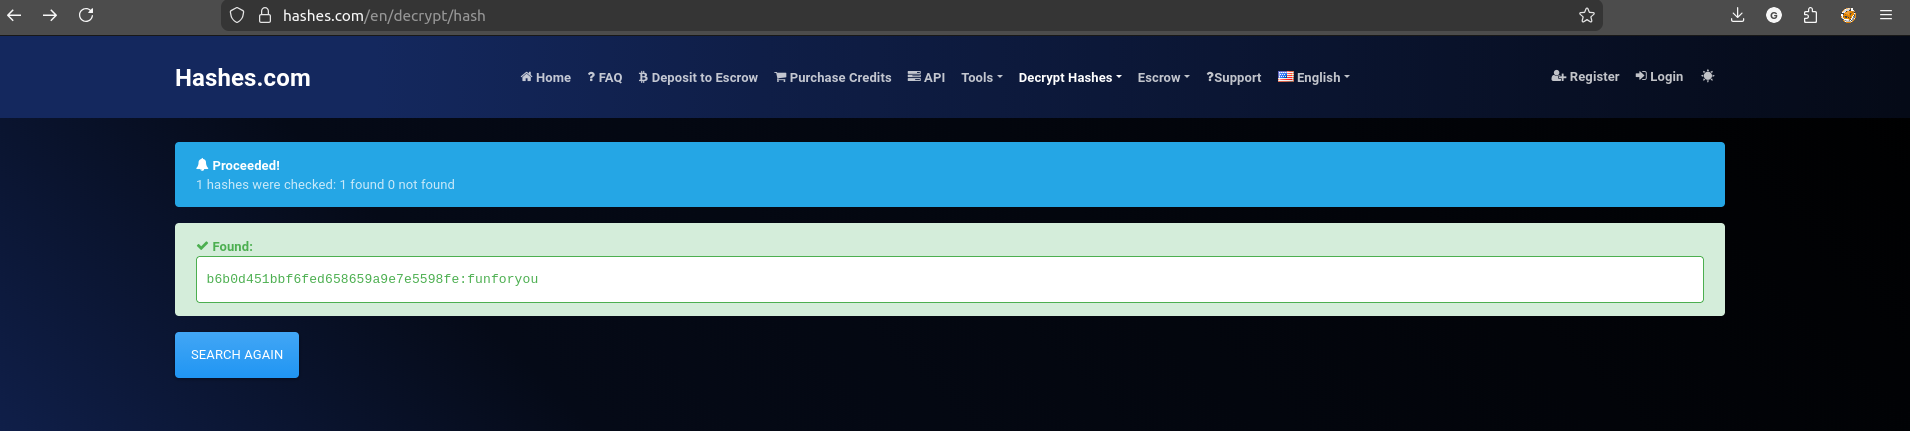Click the browser back arrow

click(x=15, y=15)
